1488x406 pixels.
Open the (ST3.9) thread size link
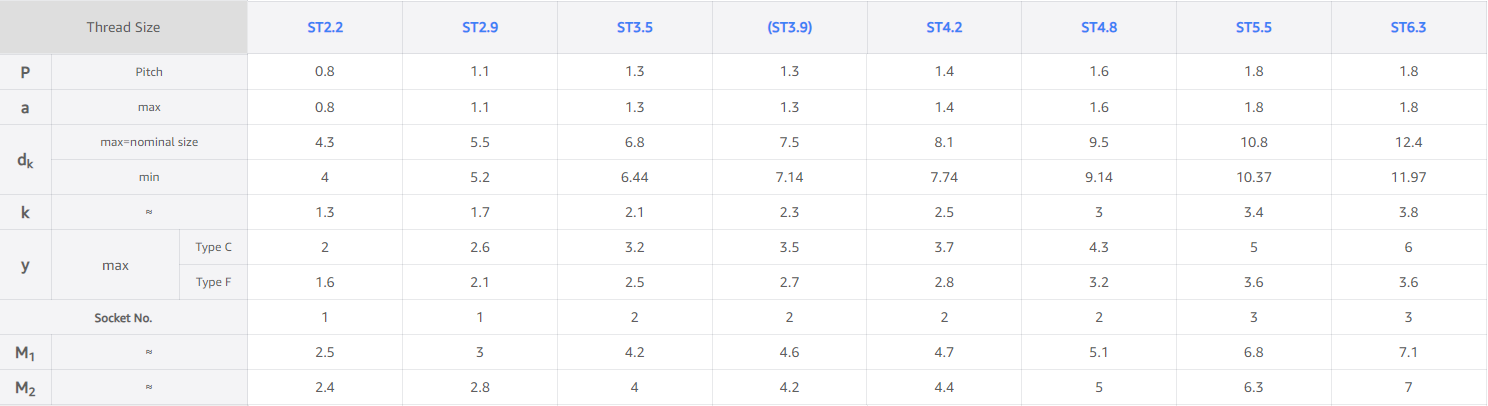pyautogui.click(x=790, y=27)
